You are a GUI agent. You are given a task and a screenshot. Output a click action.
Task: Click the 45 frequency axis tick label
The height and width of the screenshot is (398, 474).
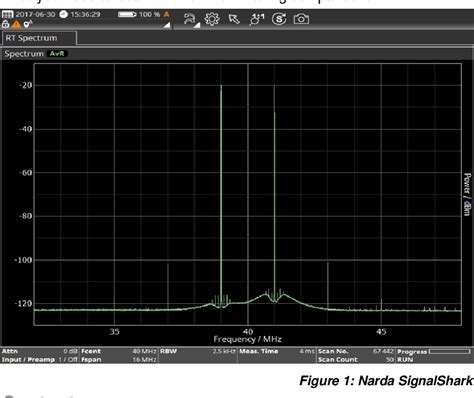click(x=381, y=332)
